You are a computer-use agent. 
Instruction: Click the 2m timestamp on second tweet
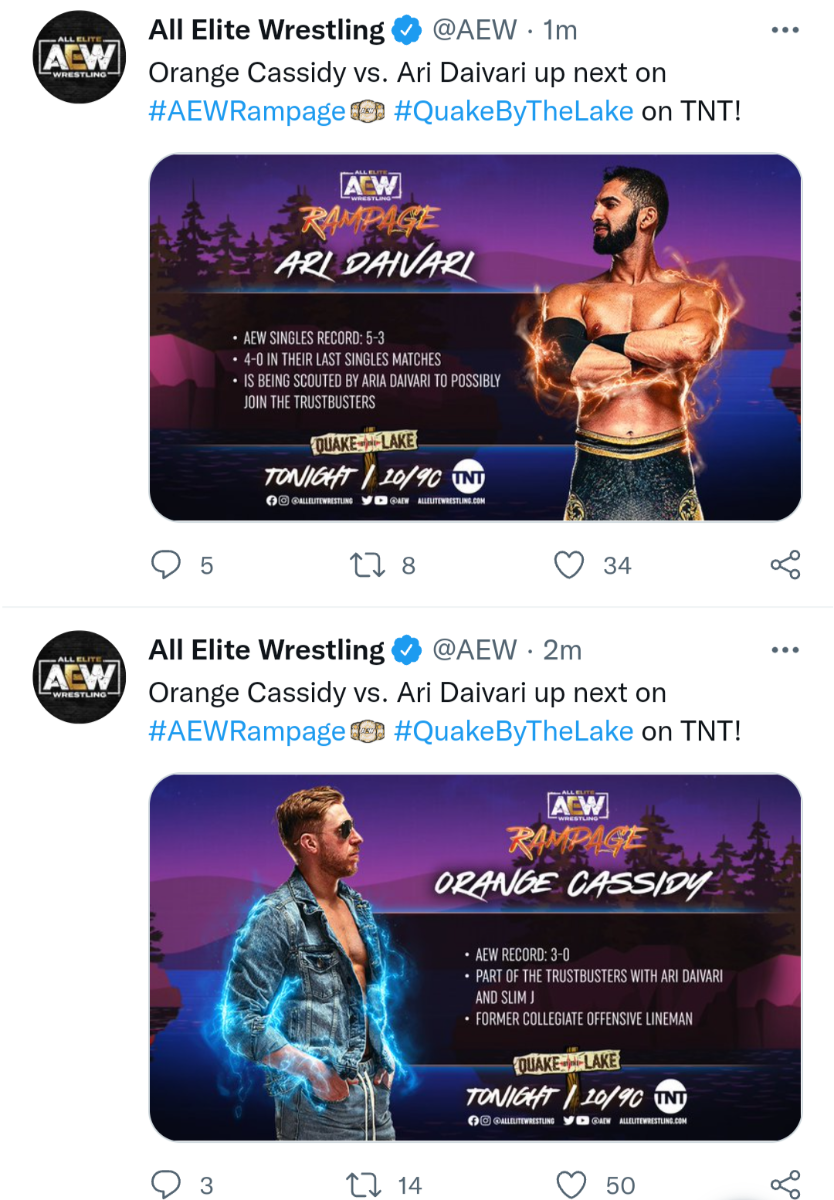click(x=562, y=651)
